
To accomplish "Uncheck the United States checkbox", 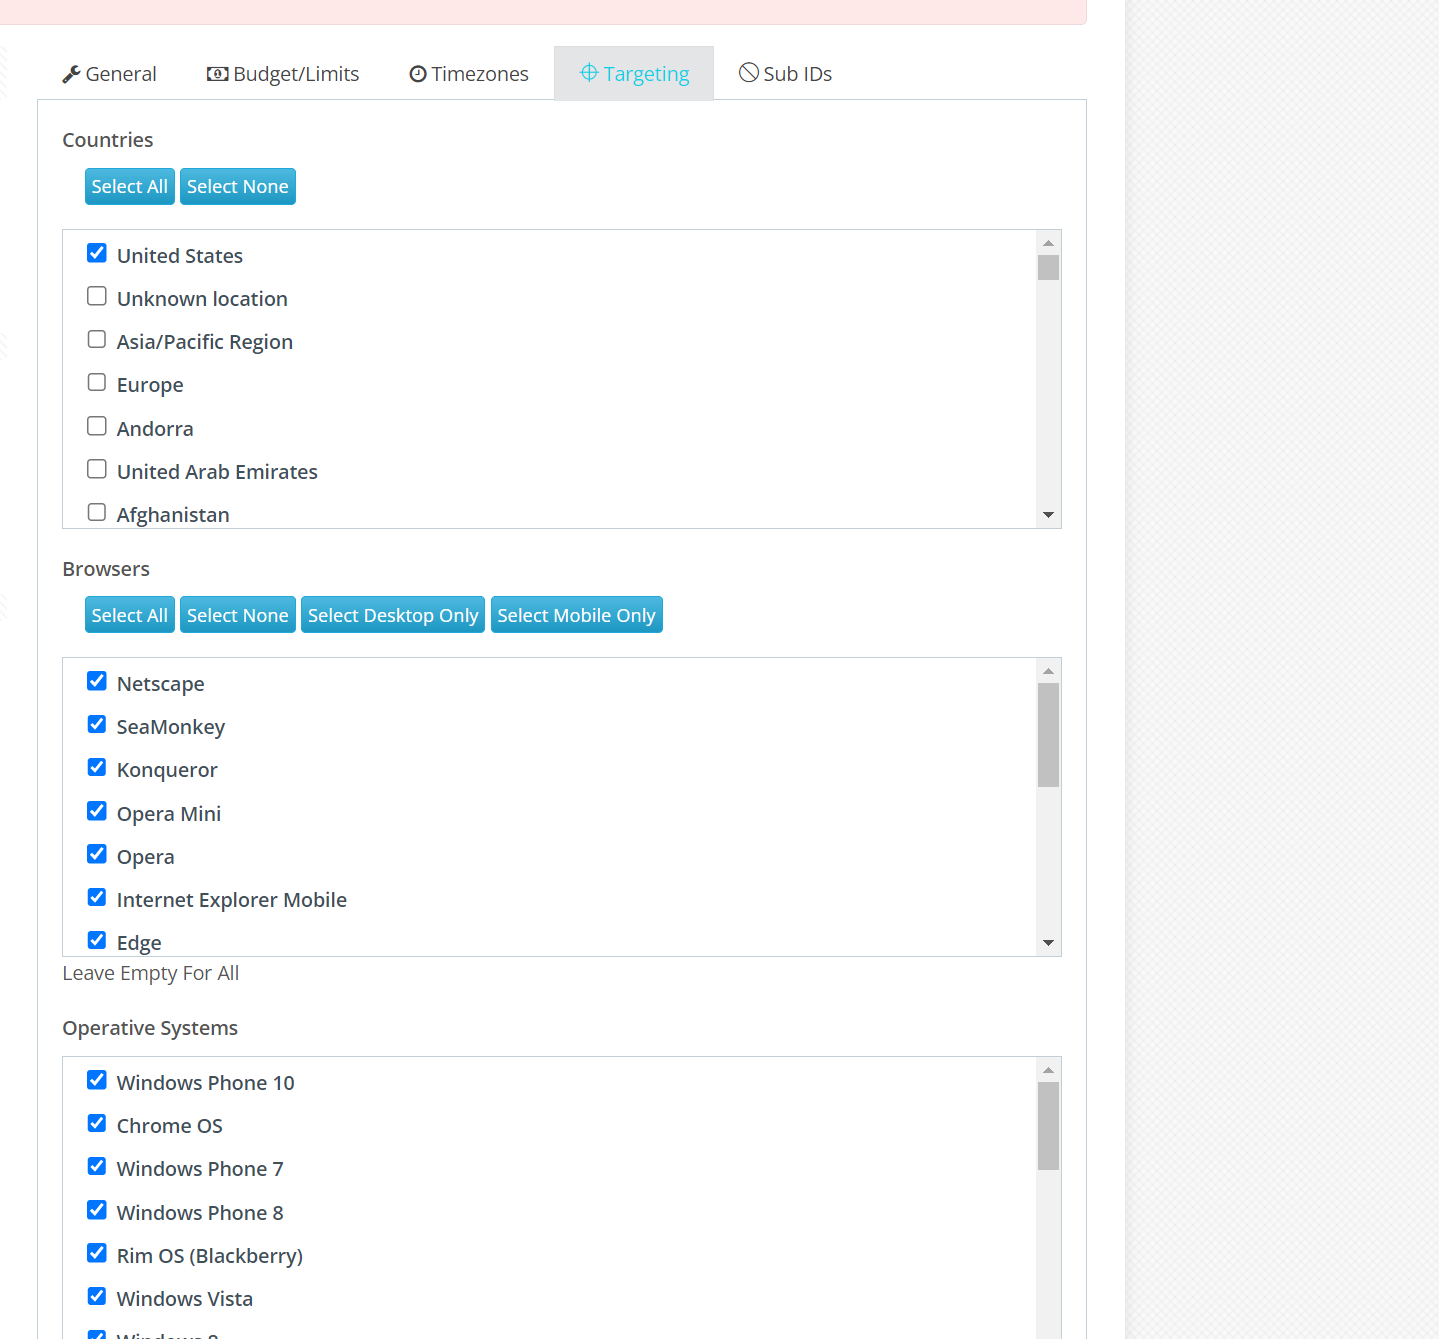I will tap(97, 253).
